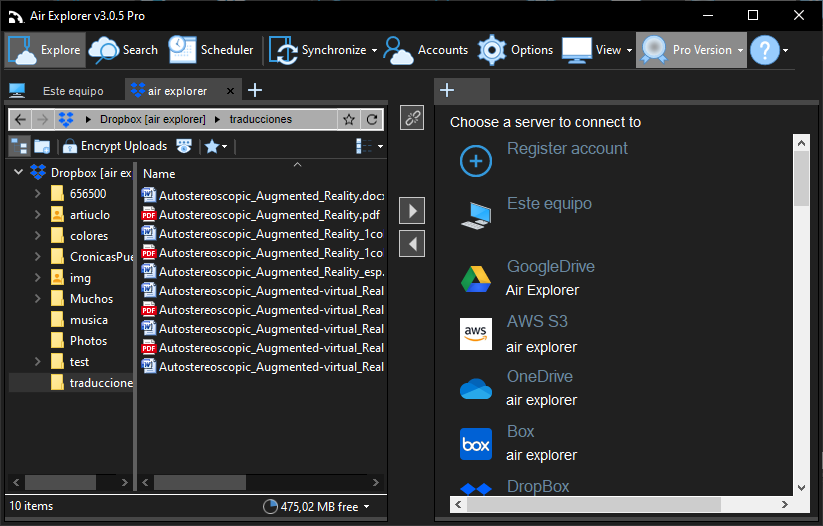
Task: Select Autostereoscopic_Augmented_Reality.docx file
Action: [x=263, y=196]
